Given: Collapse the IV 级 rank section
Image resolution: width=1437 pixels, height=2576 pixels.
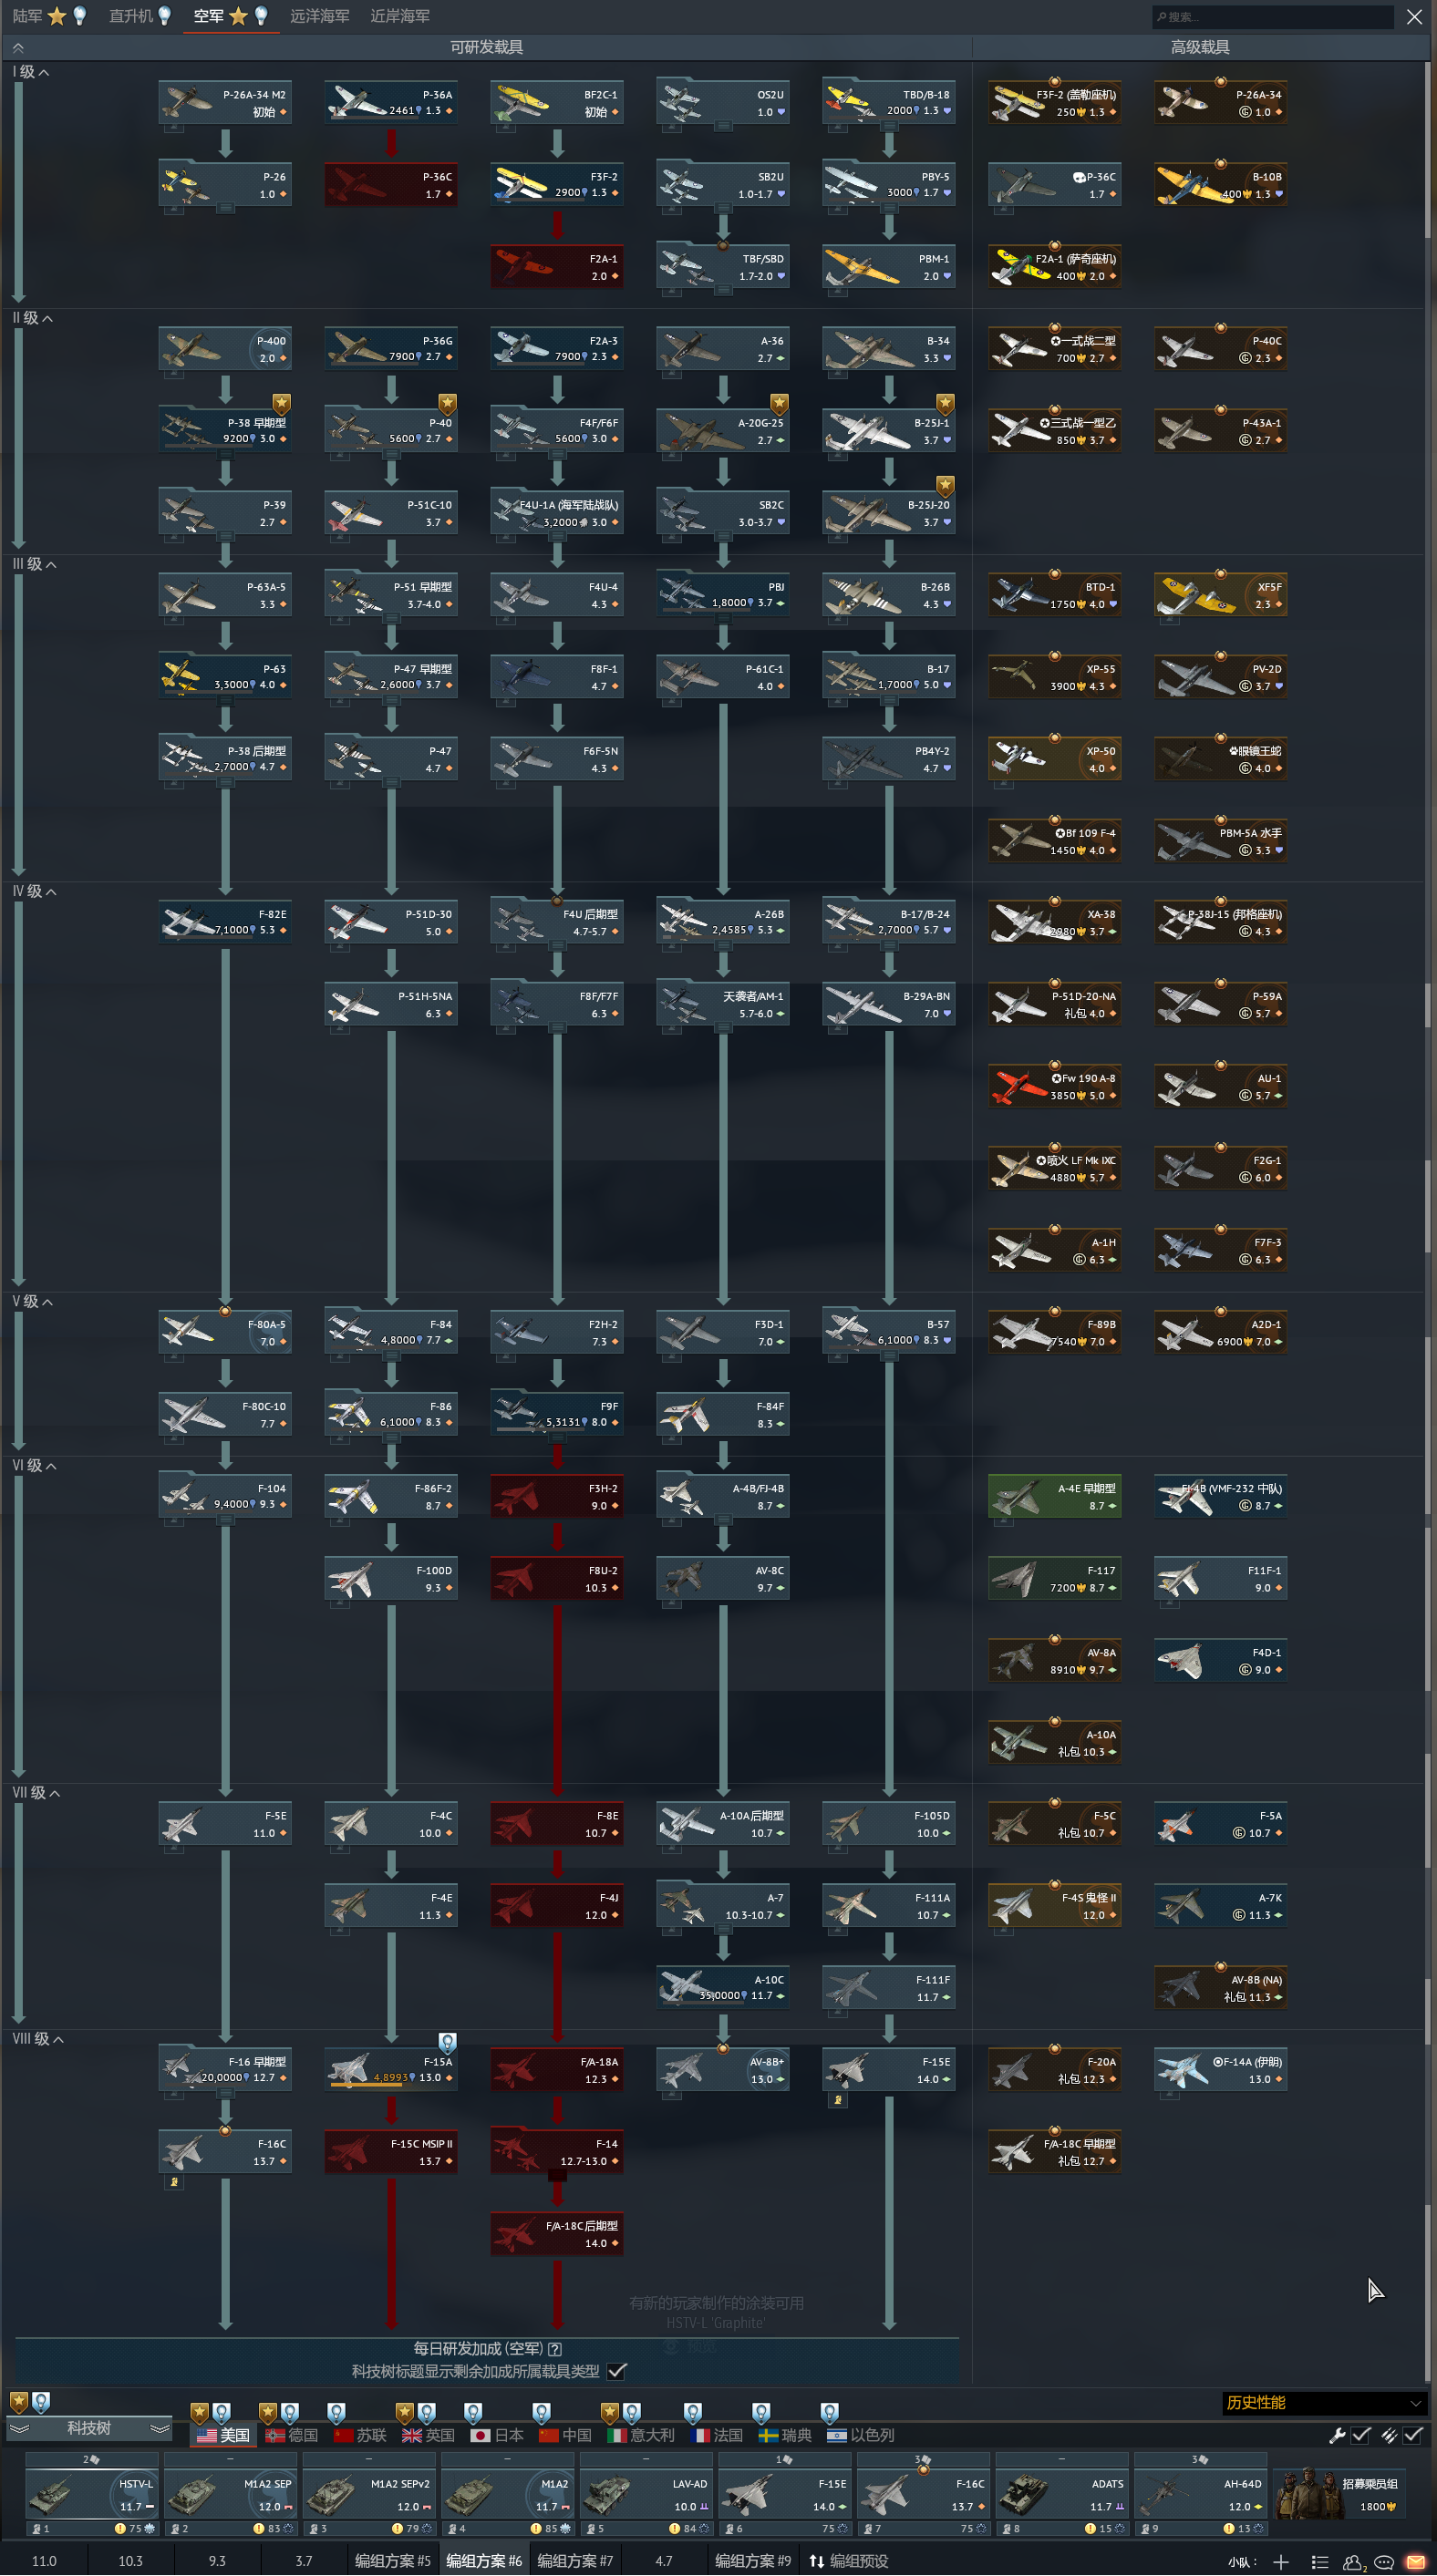Looking at the screenshot, I should (x=35, y=891).
